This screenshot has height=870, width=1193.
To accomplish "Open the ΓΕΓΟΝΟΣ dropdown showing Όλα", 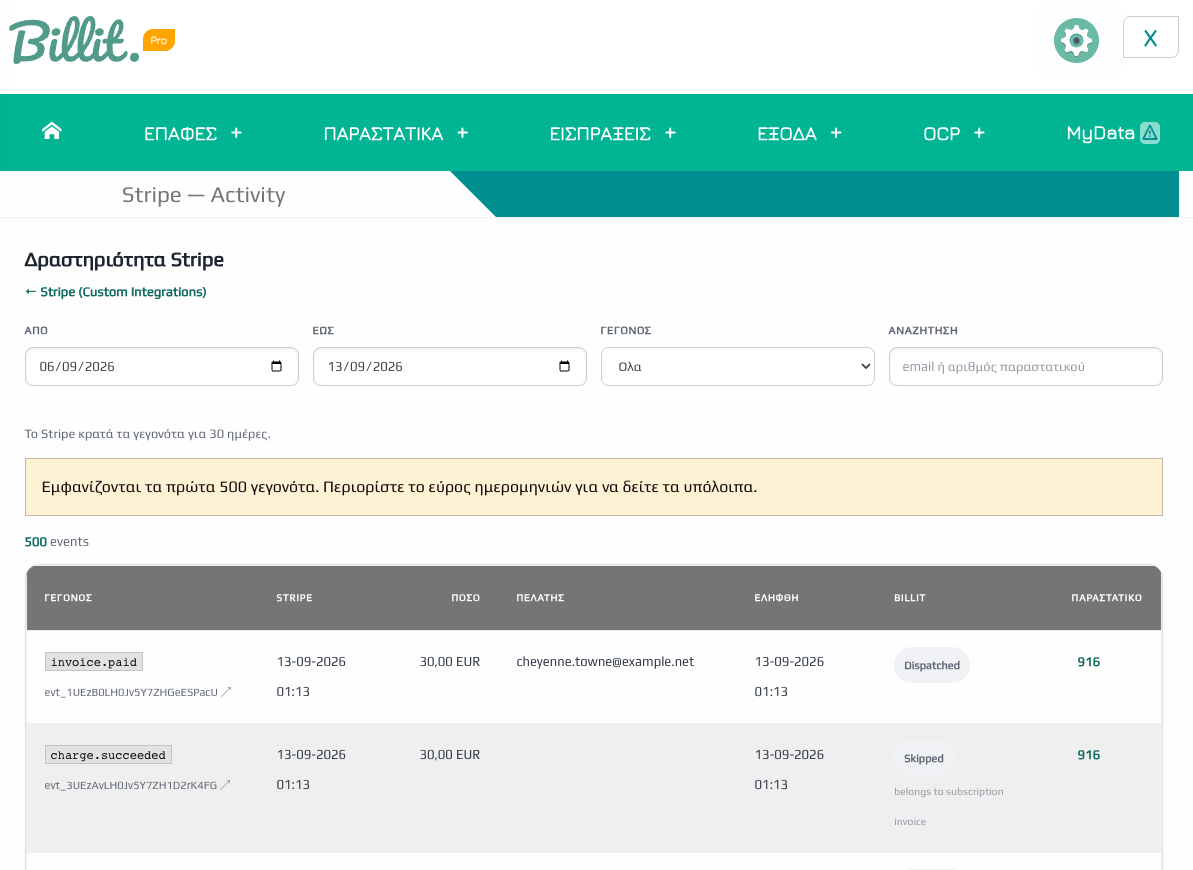I will click(x=737, y=367).
